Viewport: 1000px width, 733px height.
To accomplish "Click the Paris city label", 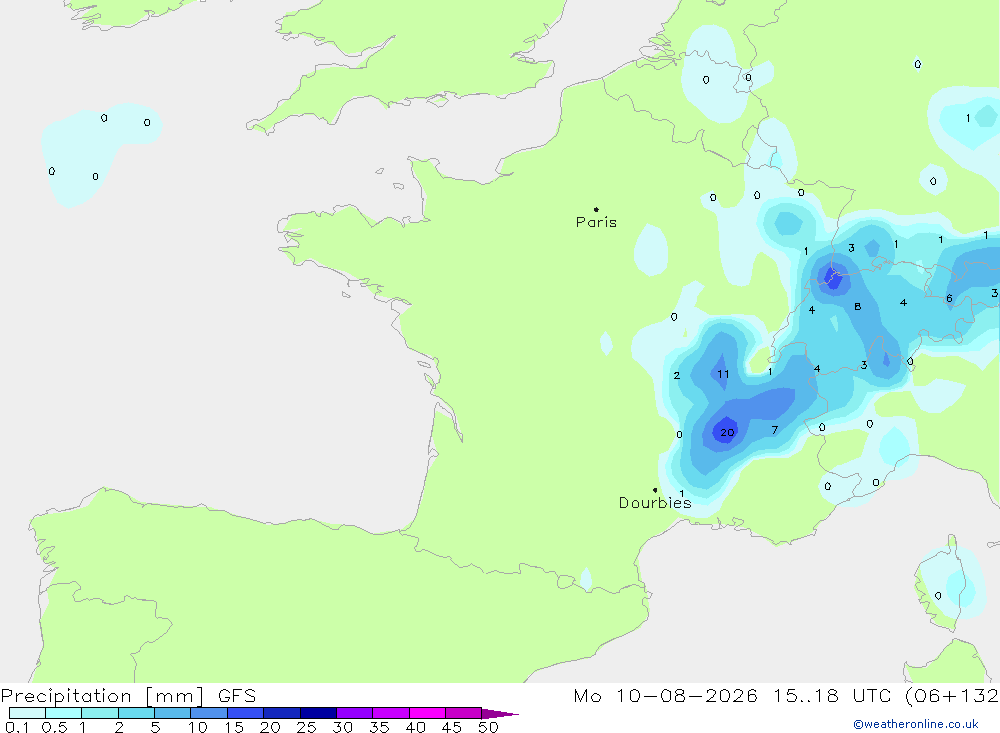I will [x=596, y=222].
